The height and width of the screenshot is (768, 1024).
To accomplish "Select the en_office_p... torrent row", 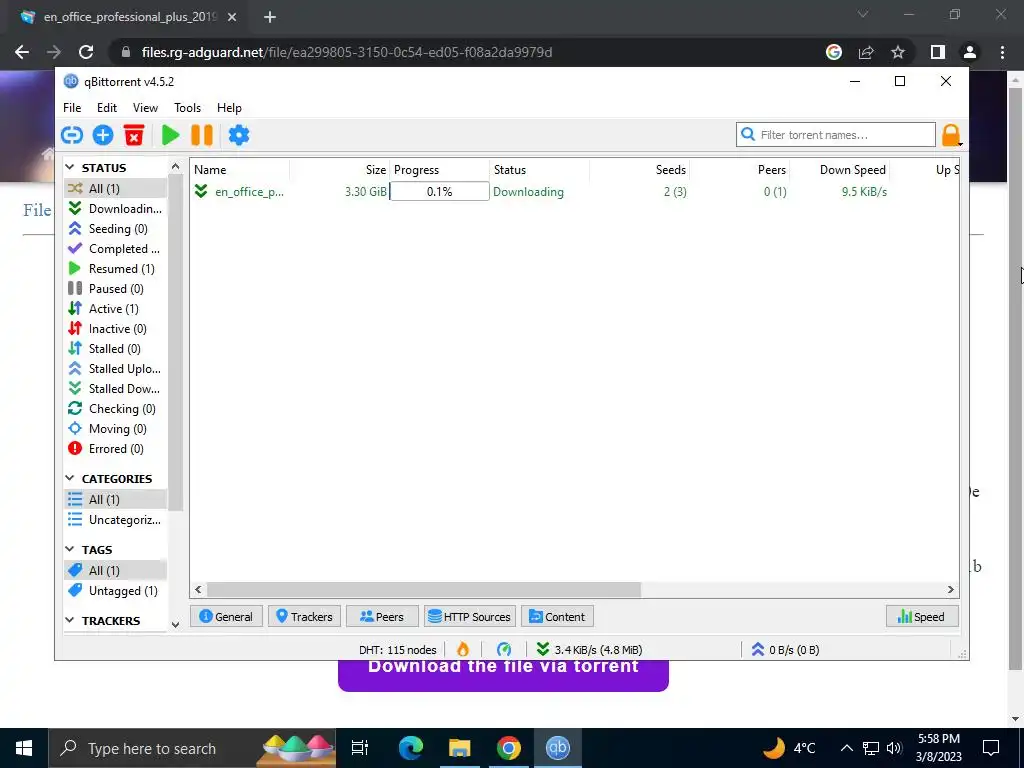I will pos(575,191).
